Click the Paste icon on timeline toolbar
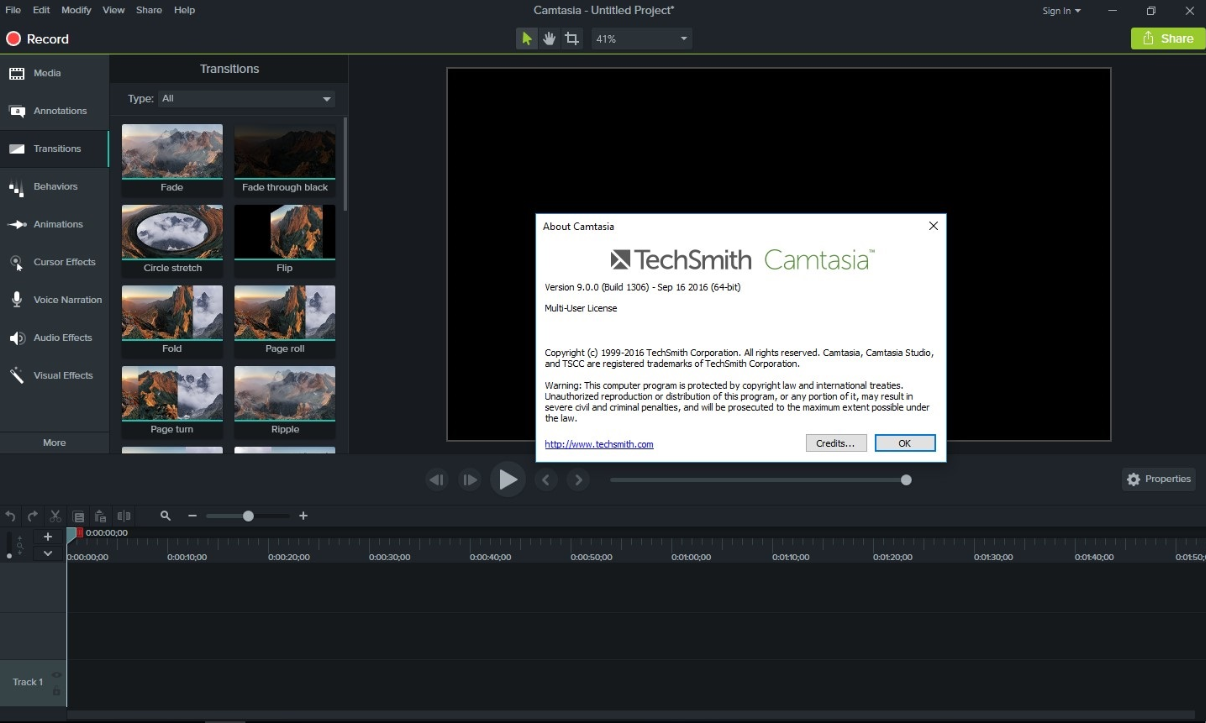This screenshot has height=723, width=1206. [100, 516]
